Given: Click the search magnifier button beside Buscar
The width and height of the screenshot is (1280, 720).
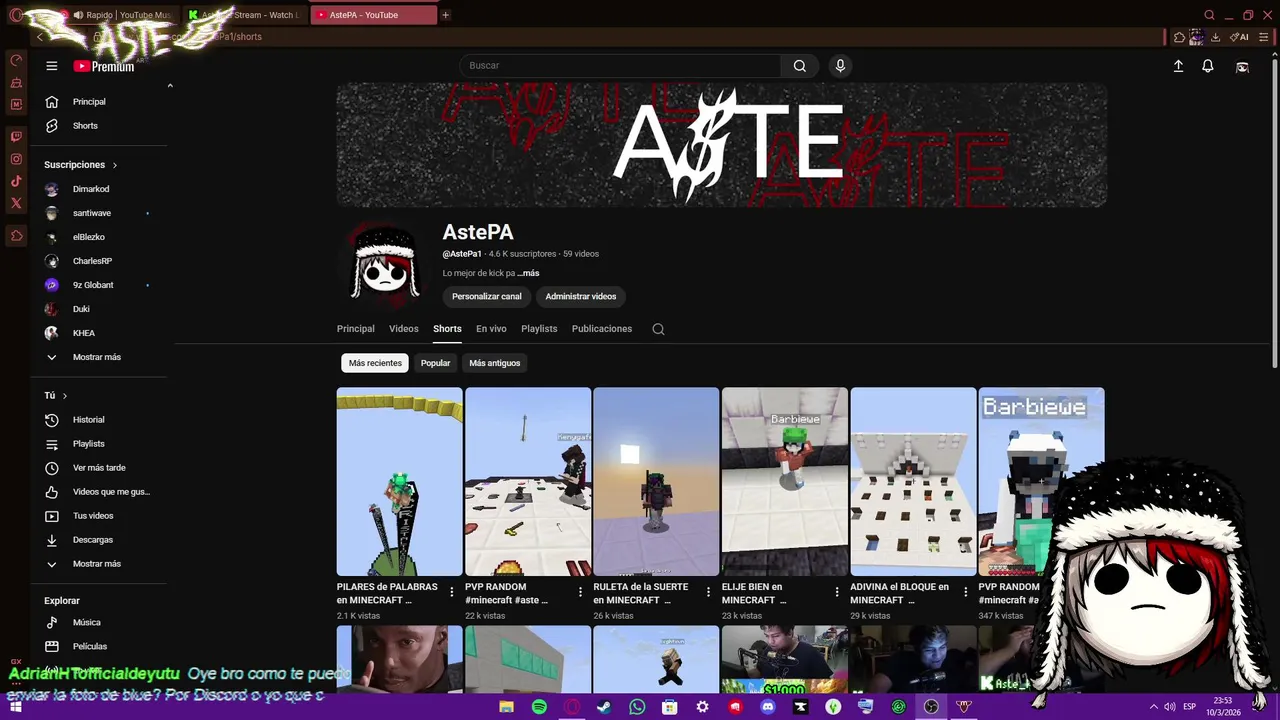Looking at the screenshot, I should [x=799, y=66].
